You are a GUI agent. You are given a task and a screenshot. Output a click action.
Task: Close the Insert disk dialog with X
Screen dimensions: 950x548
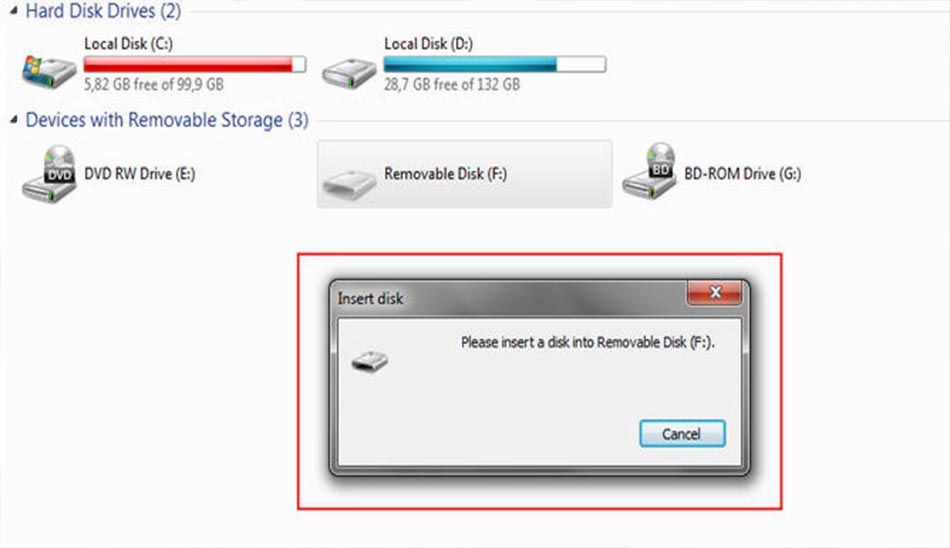[x=714, y=292]
